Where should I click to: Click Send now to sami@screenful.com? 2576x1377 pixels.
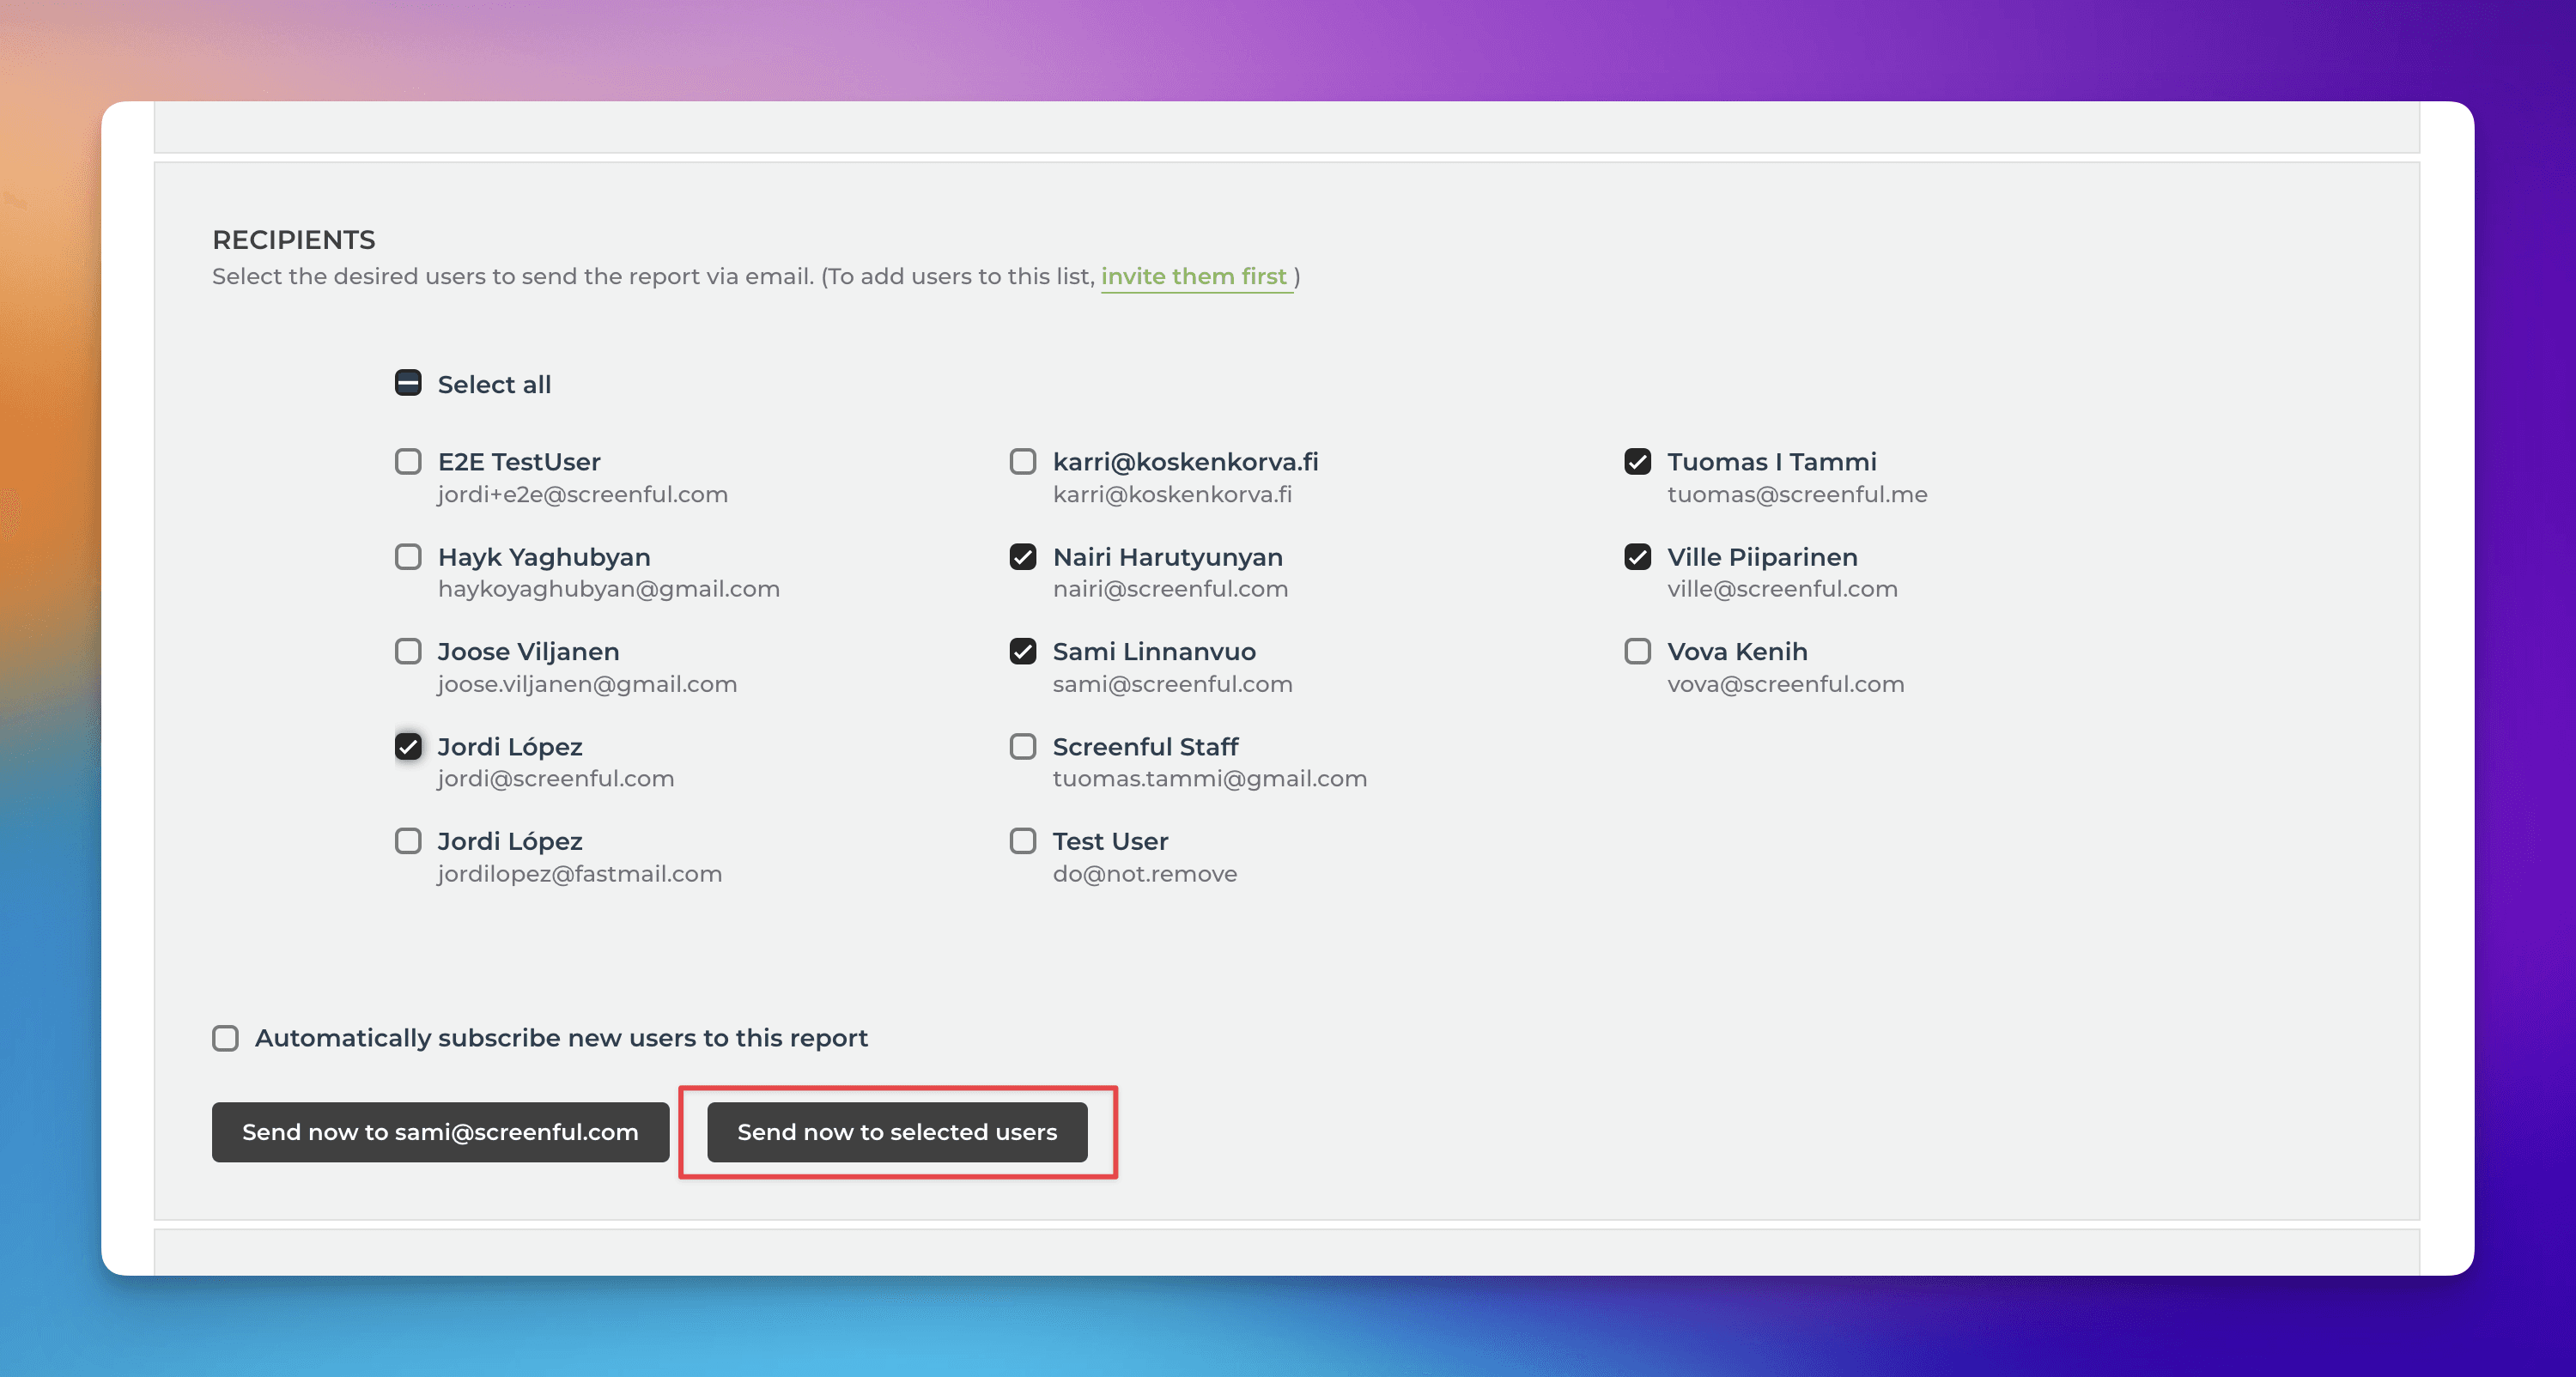point(440,1132)
